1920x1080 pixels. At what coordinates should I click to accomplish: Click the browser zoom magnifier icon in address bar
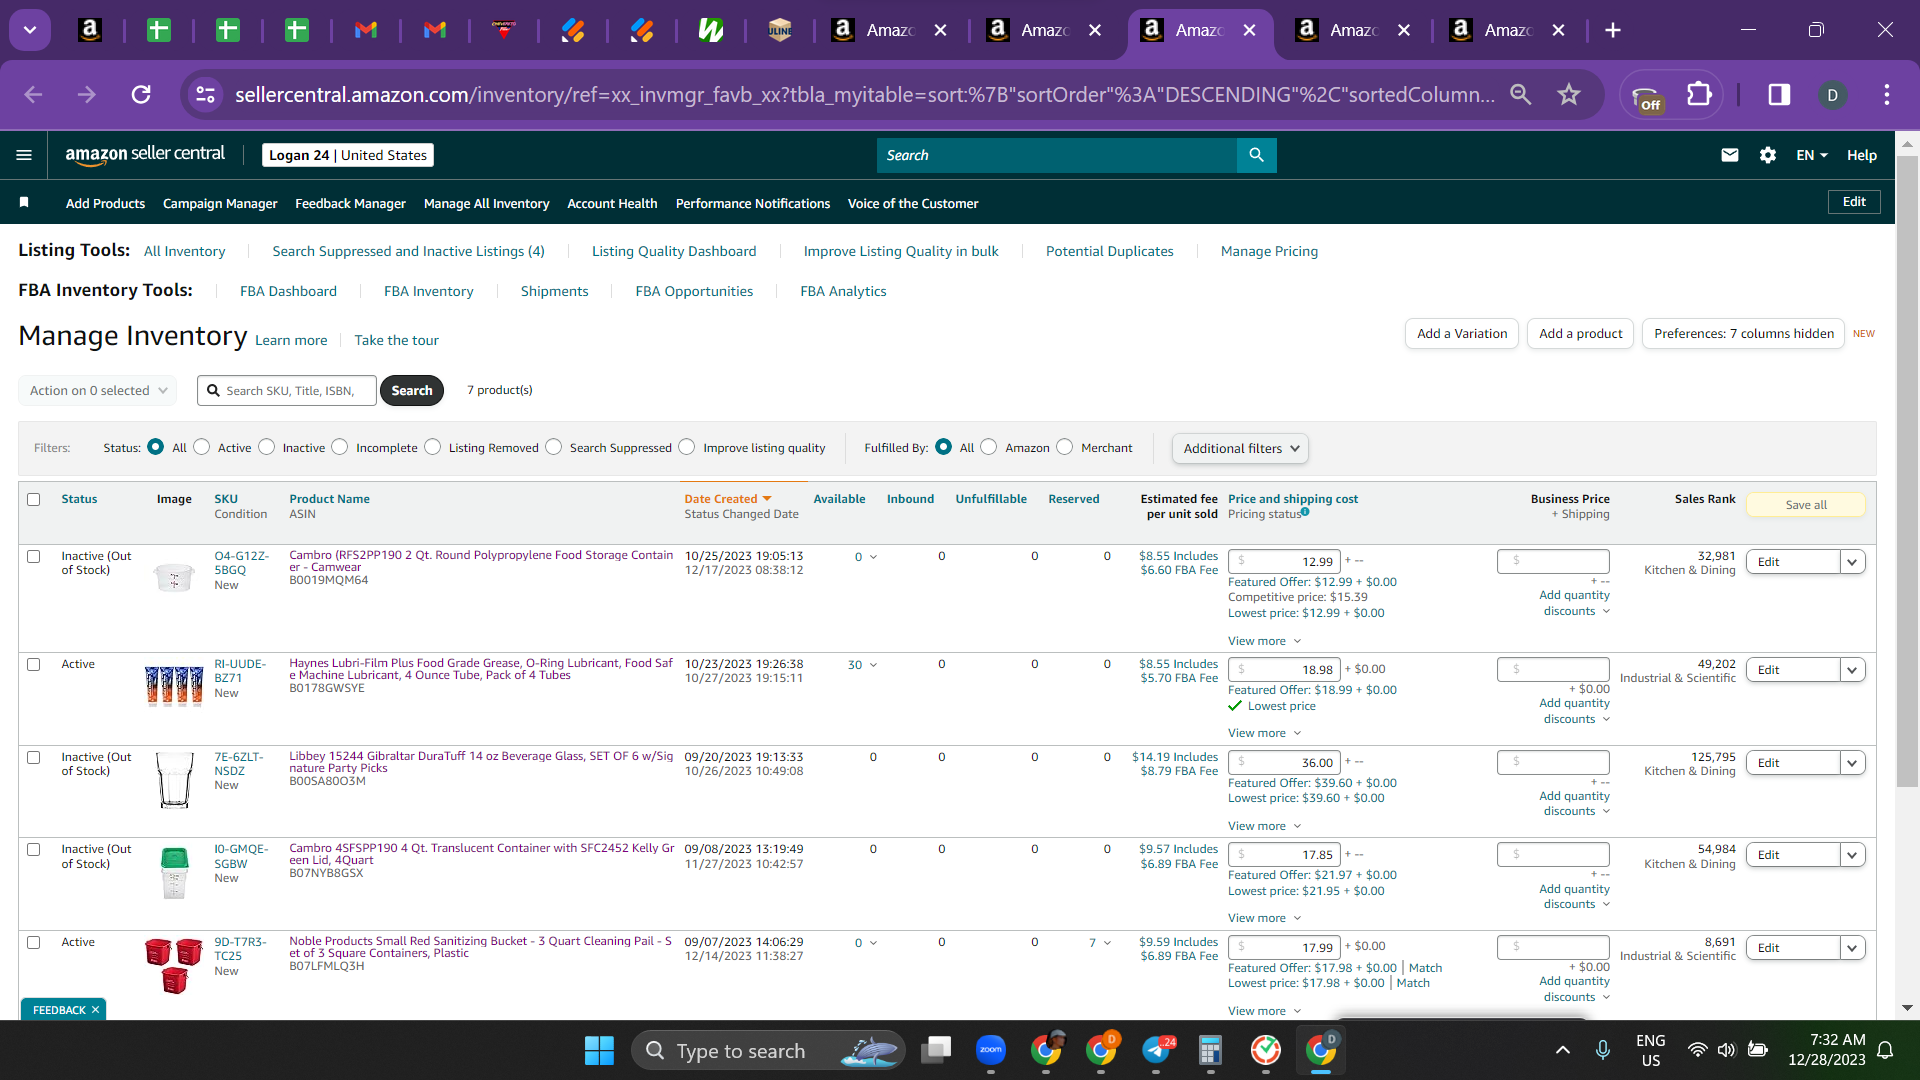coord(1521,94)
